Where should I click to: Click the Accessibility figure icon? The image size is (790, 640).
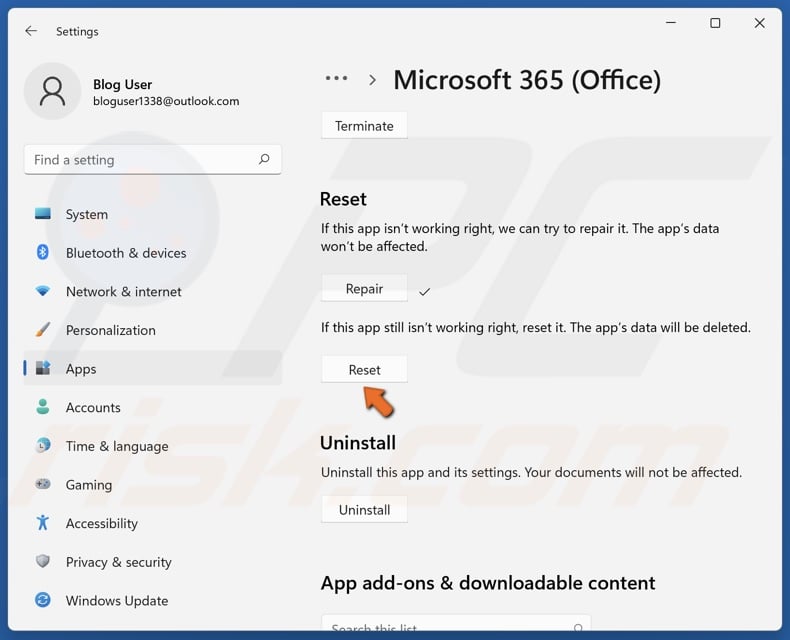click(43, 523)
